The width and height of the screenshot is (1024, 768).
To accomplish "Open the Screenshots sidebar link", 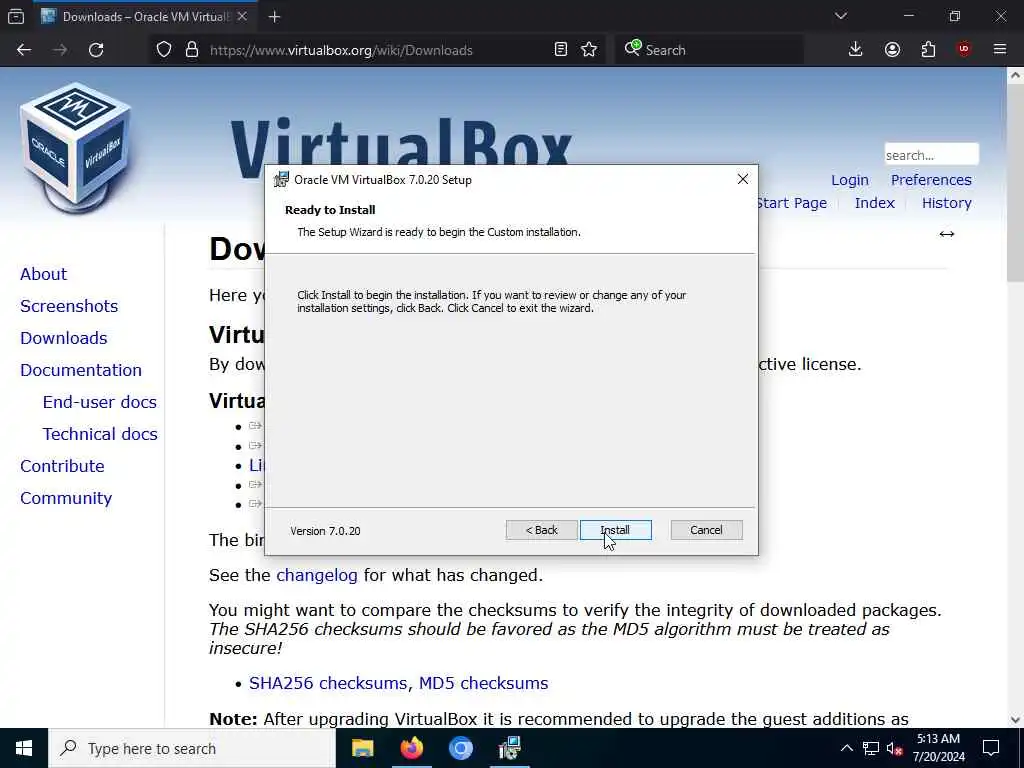I will click(x=69, y=306).
